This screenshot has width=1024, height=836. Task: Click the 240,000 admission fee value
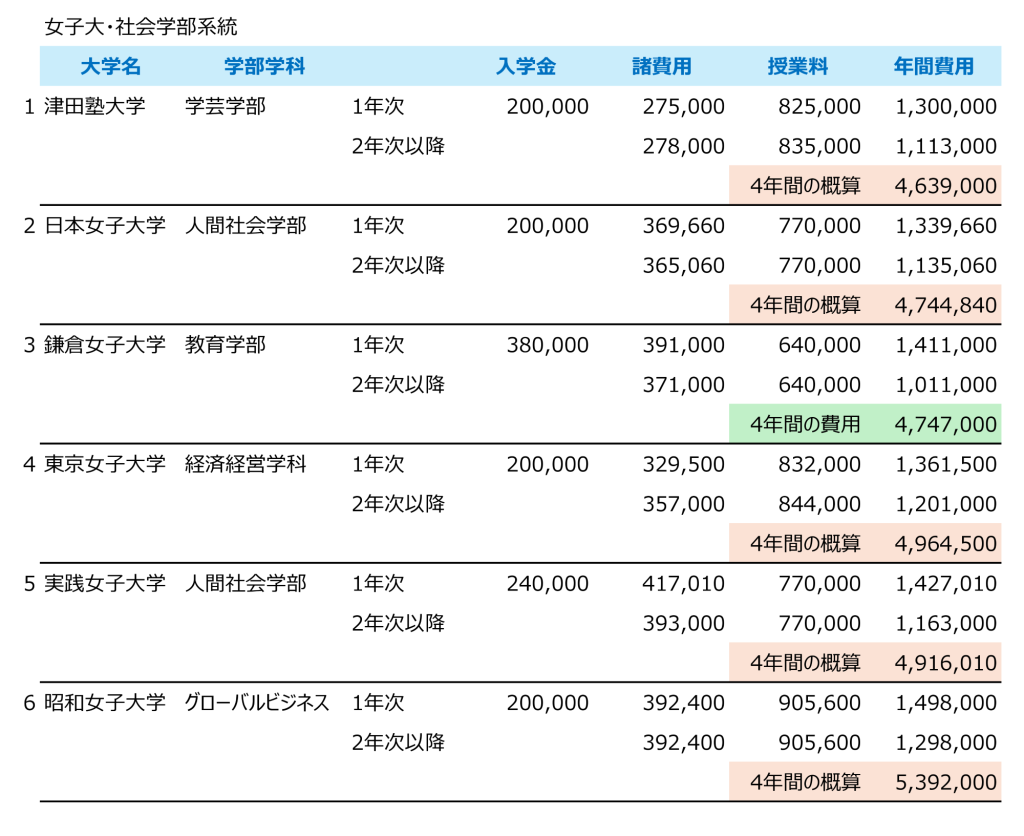click(547, 583)
